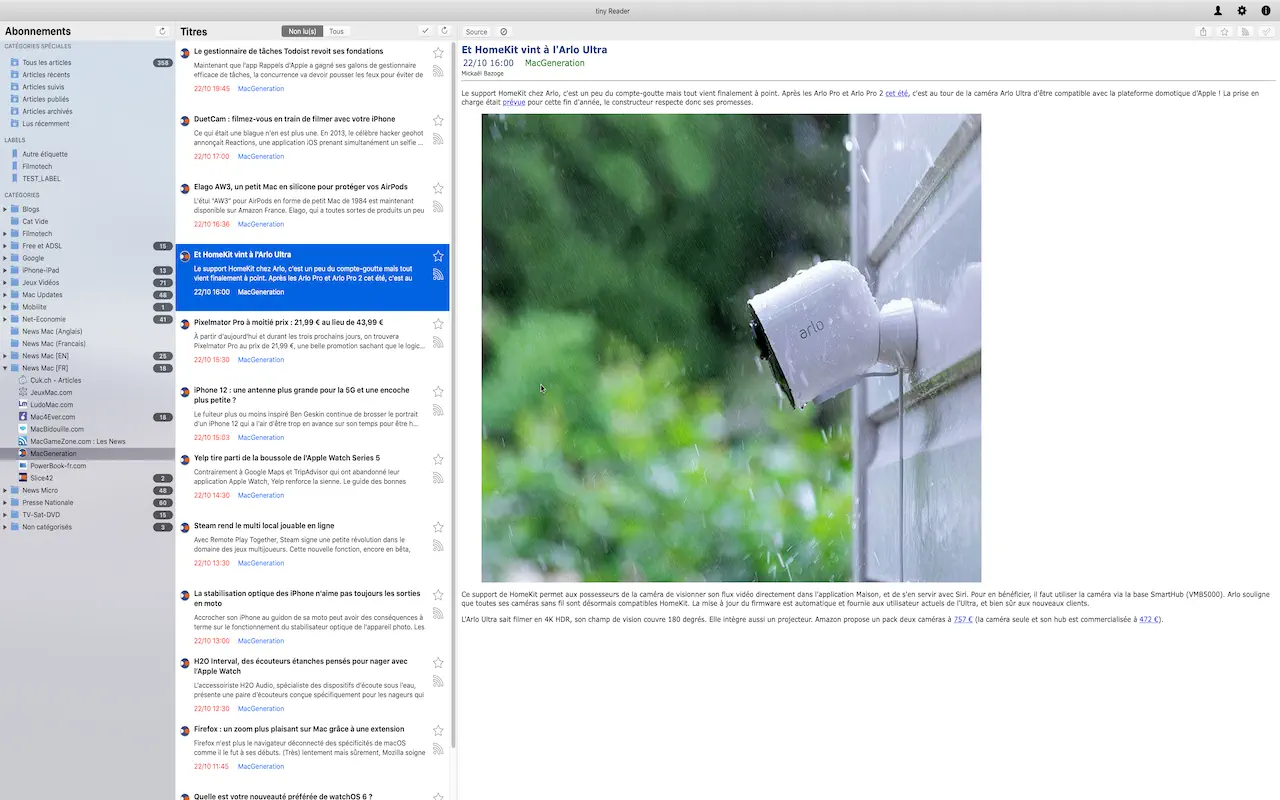Click the MacGeneration link under the article title

point(554,62)
